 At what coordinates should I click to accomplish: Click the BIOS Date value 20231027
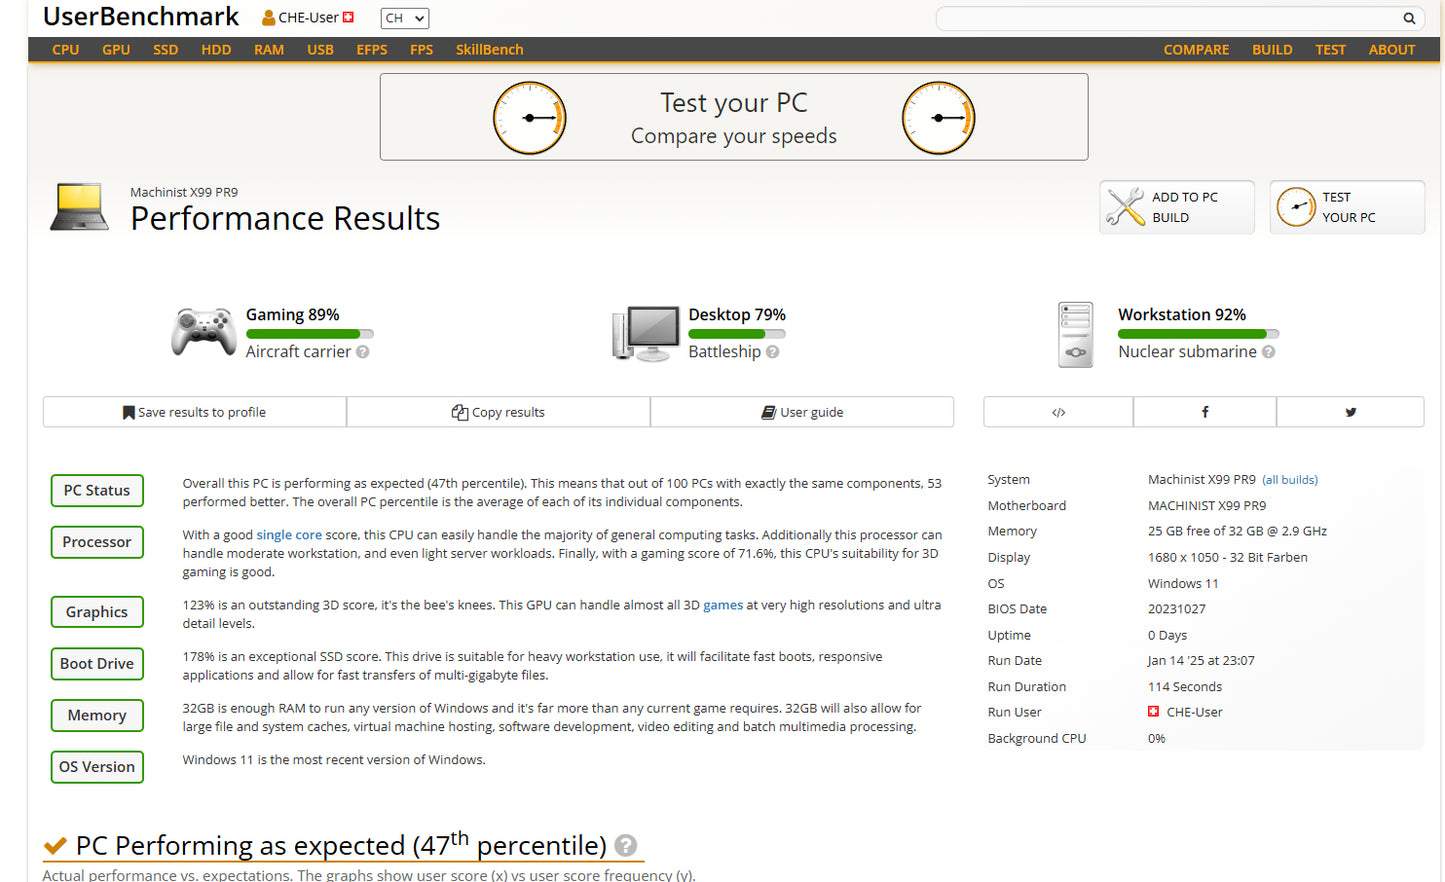pyautogui.click(x=1177, y=609)
